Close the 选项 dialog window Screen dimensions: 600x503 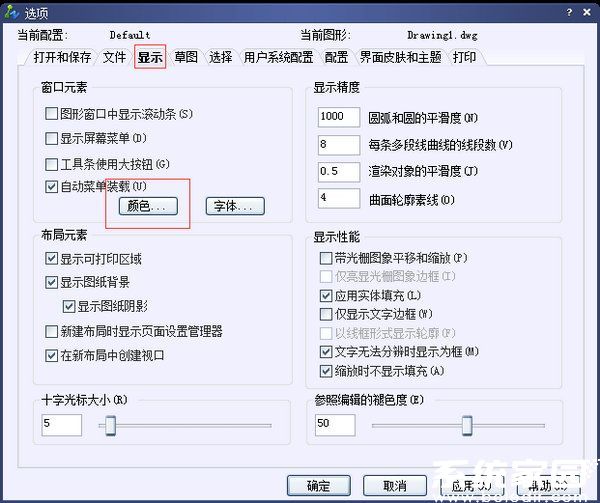(x=587, y=12)
